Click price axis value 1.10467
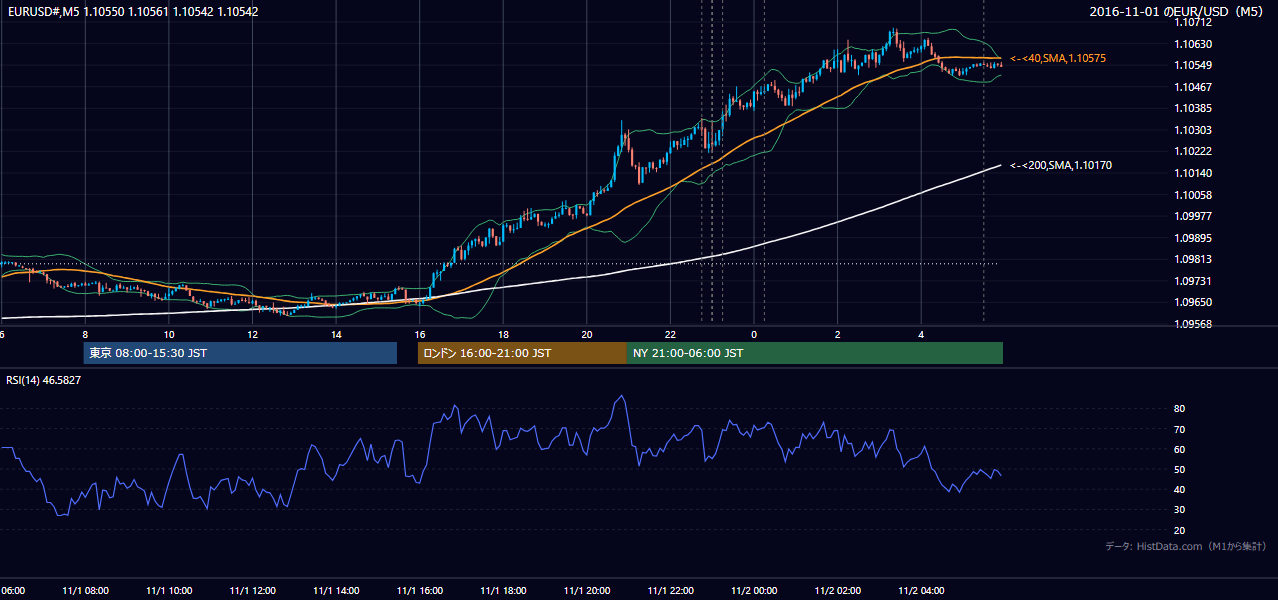 (1193, 87)
